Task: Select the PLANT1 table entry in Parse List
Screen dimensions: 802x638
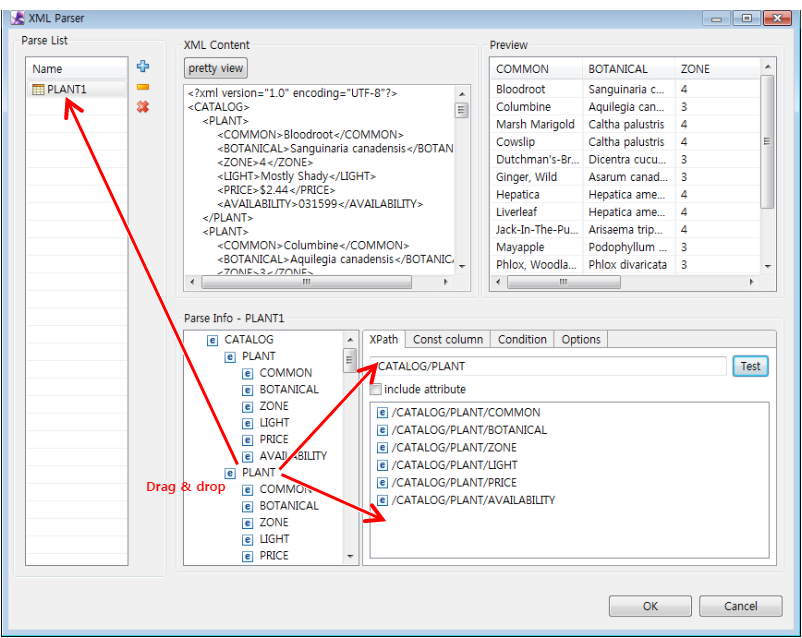Action: (66, 89)
